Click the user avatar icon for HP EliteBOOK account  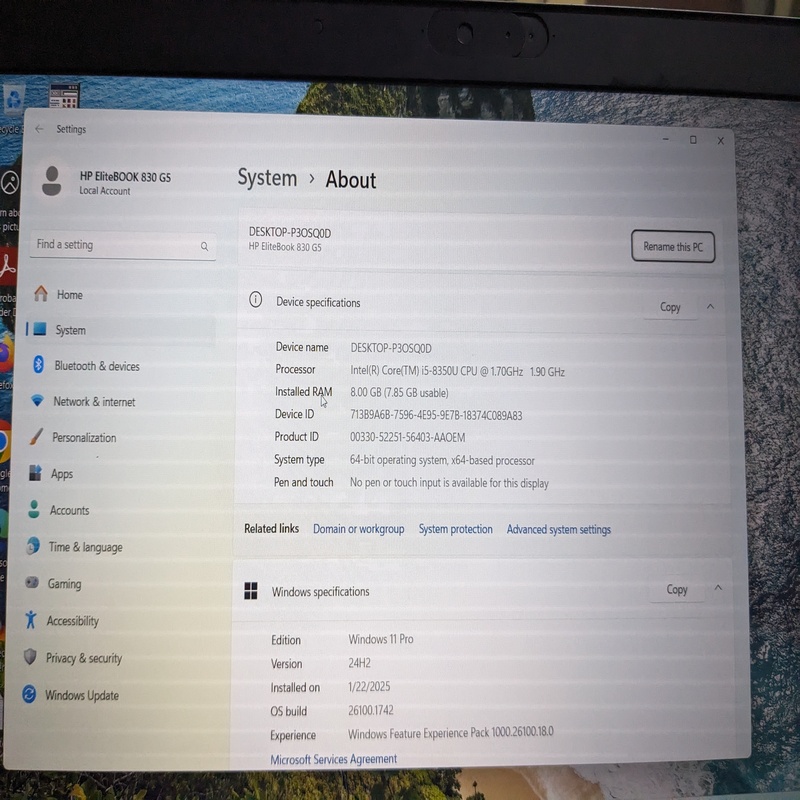coord(52,181)
